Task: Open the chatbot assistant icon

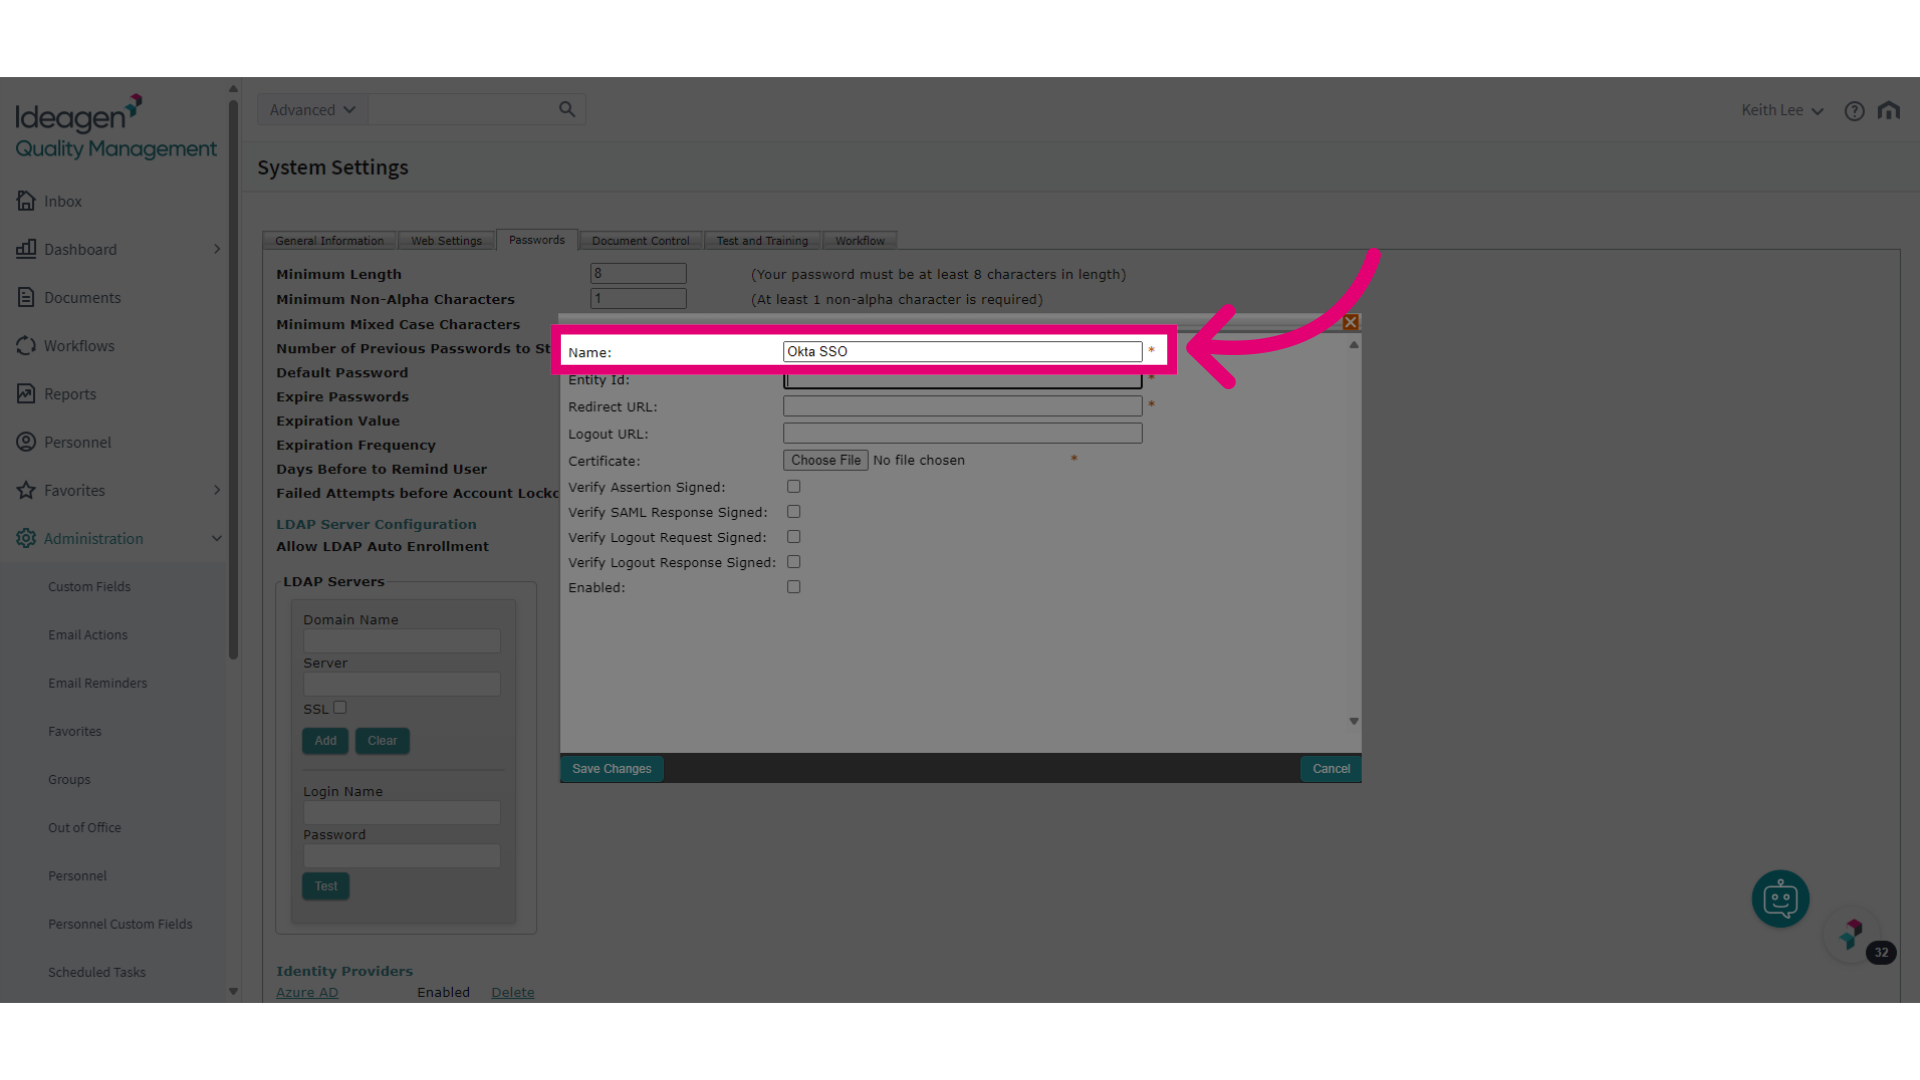Action: click(1780, 899)
